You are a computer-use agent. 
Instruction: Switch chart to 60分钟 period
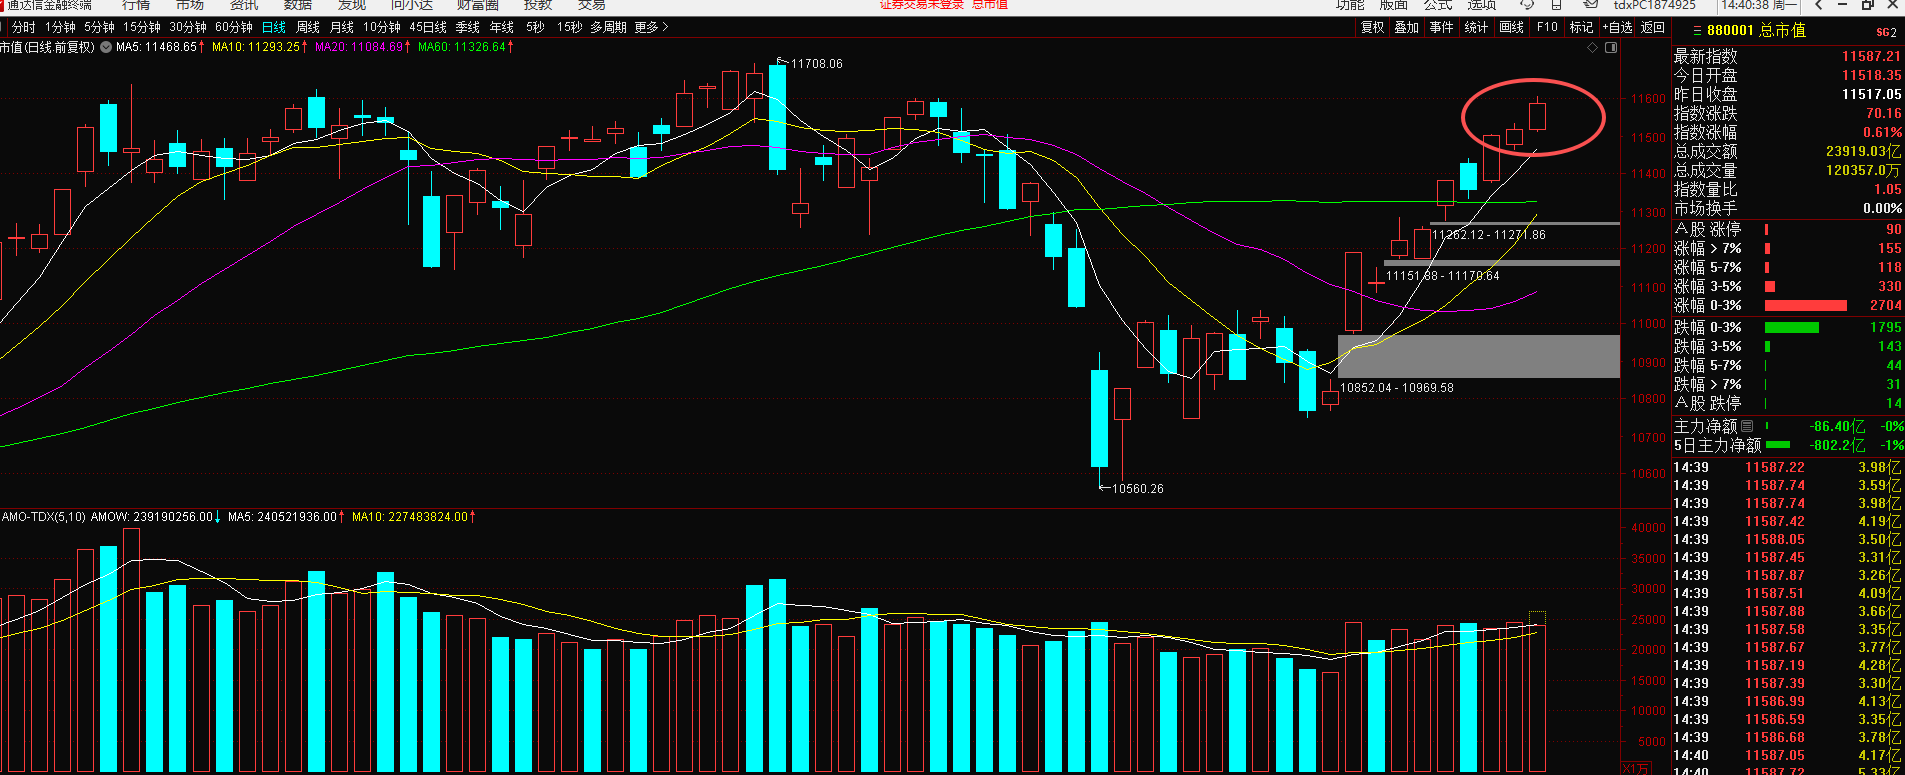[x=234, y=27]
